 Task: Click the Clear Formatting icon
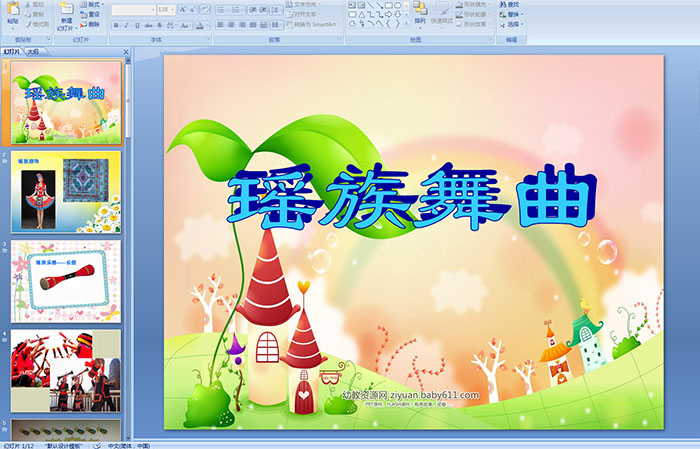click(x=204, y=9)
